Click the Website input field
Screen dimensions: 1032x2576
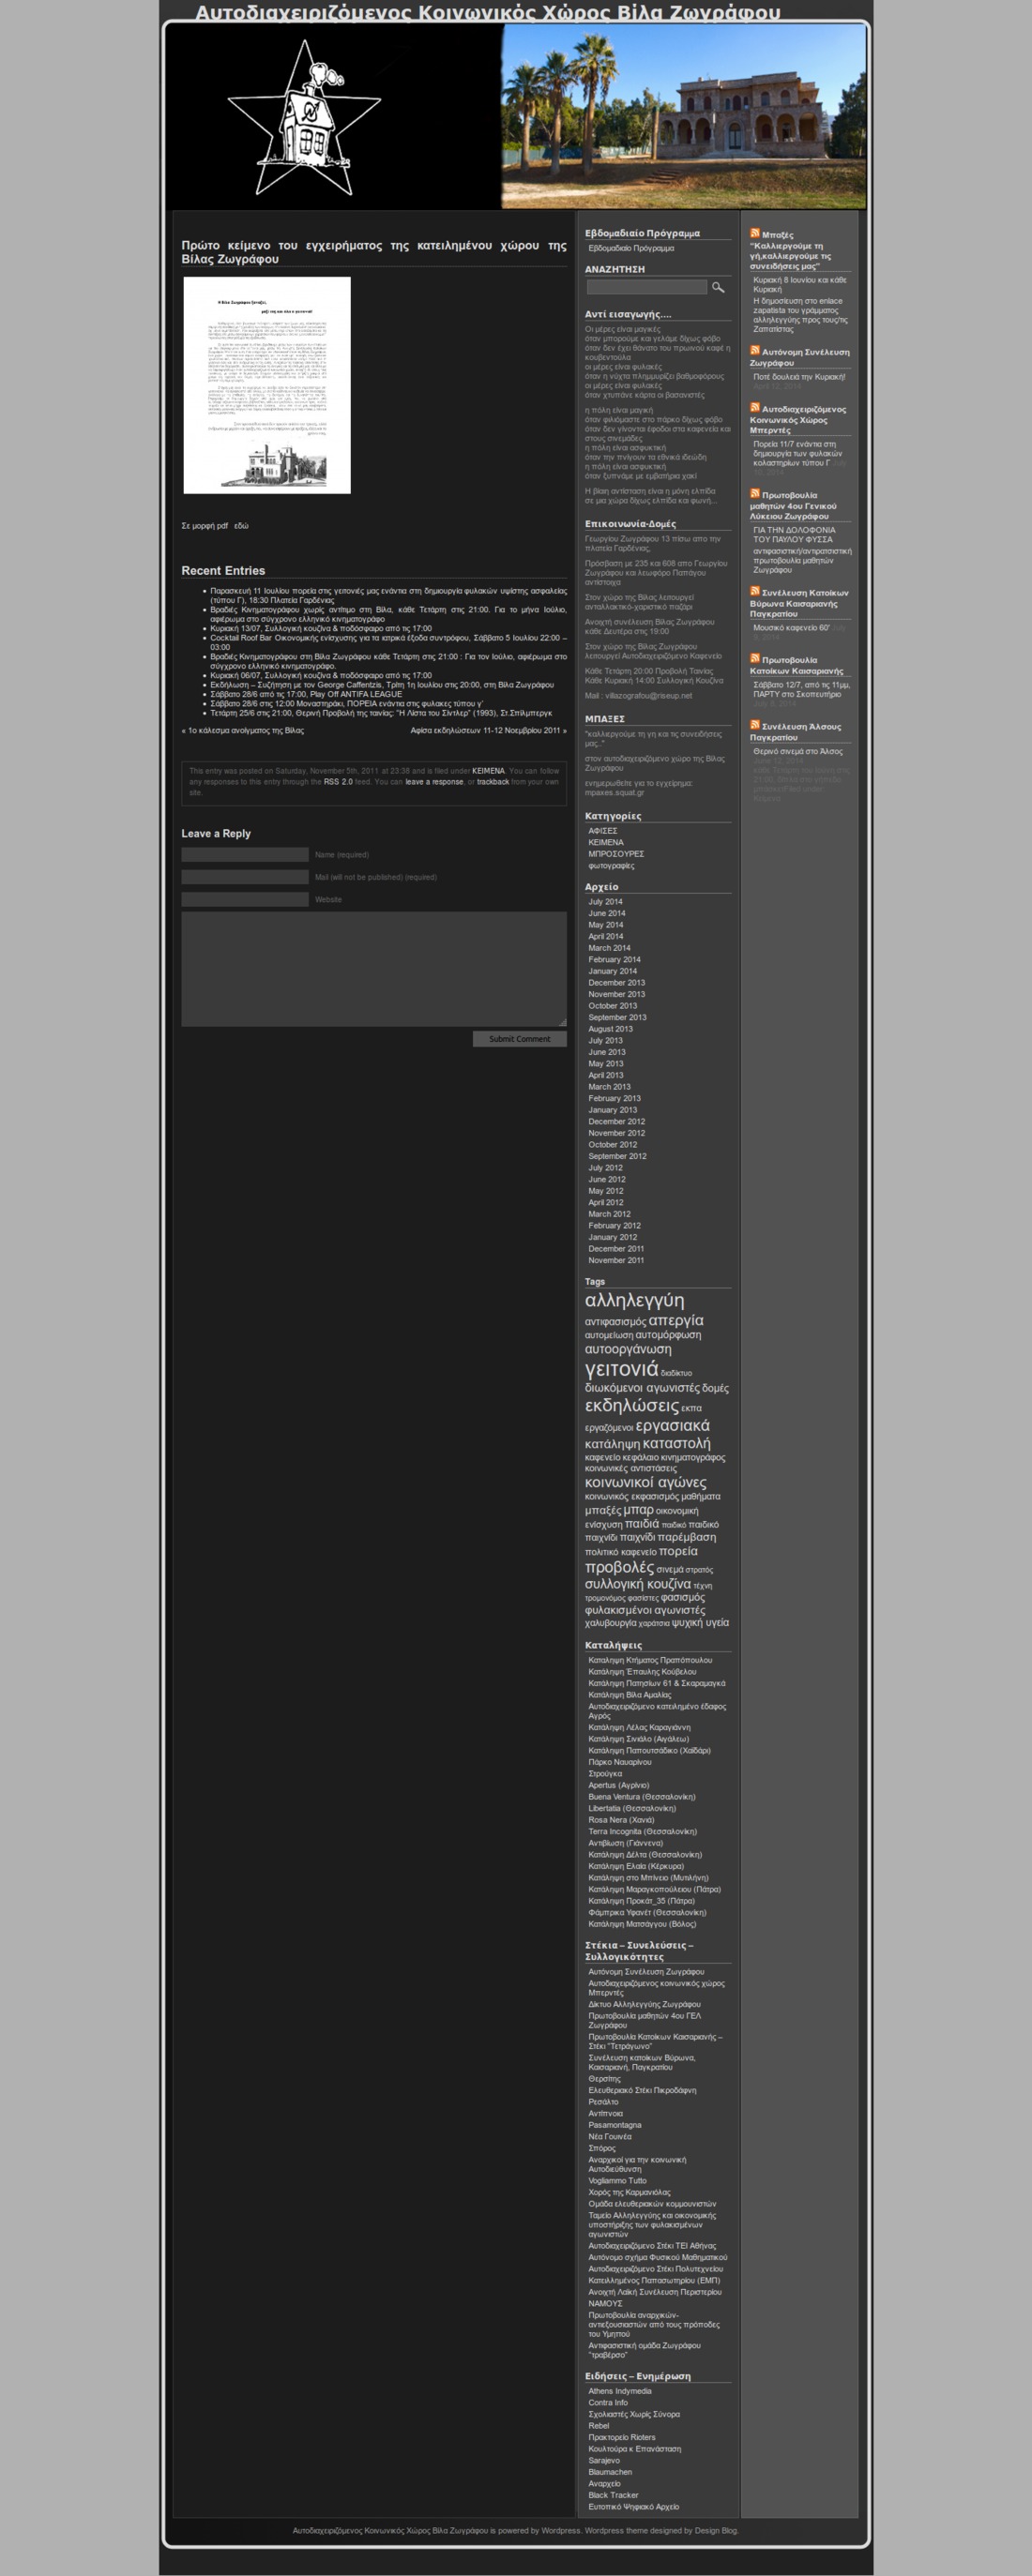245,899
